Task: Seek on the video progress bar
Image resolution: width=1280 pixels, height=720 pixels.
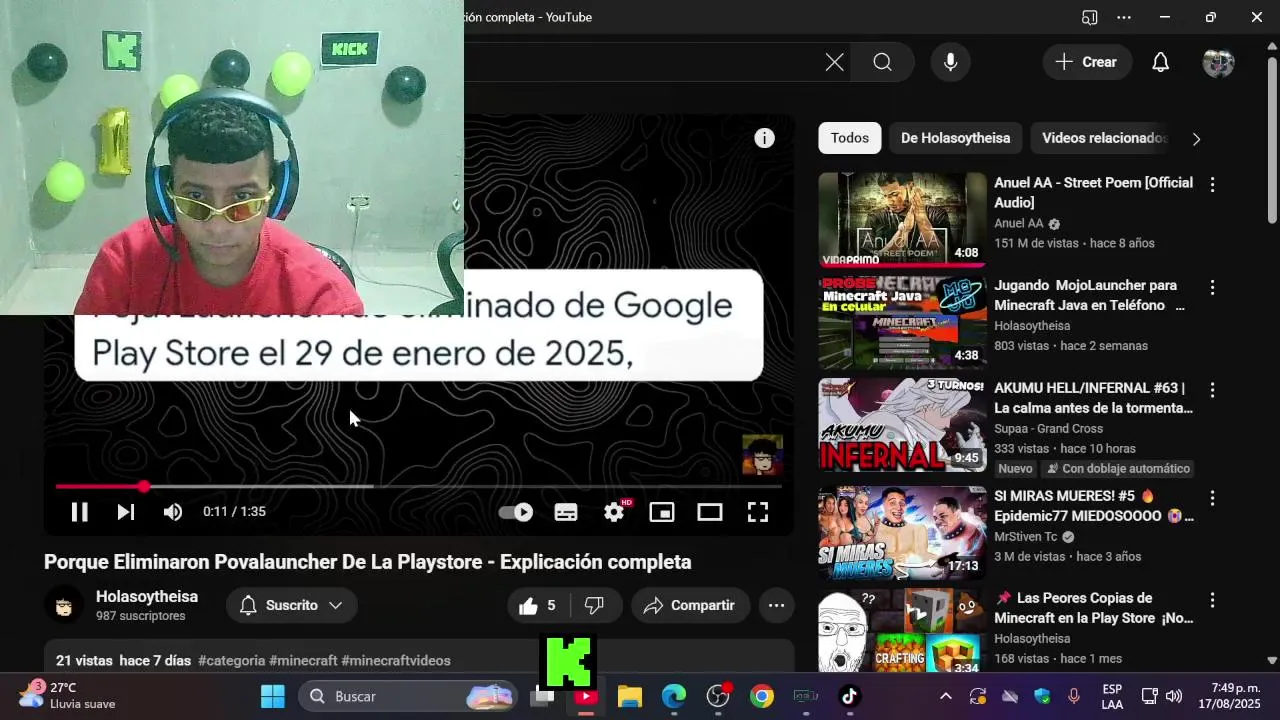Action: (419, 487)
